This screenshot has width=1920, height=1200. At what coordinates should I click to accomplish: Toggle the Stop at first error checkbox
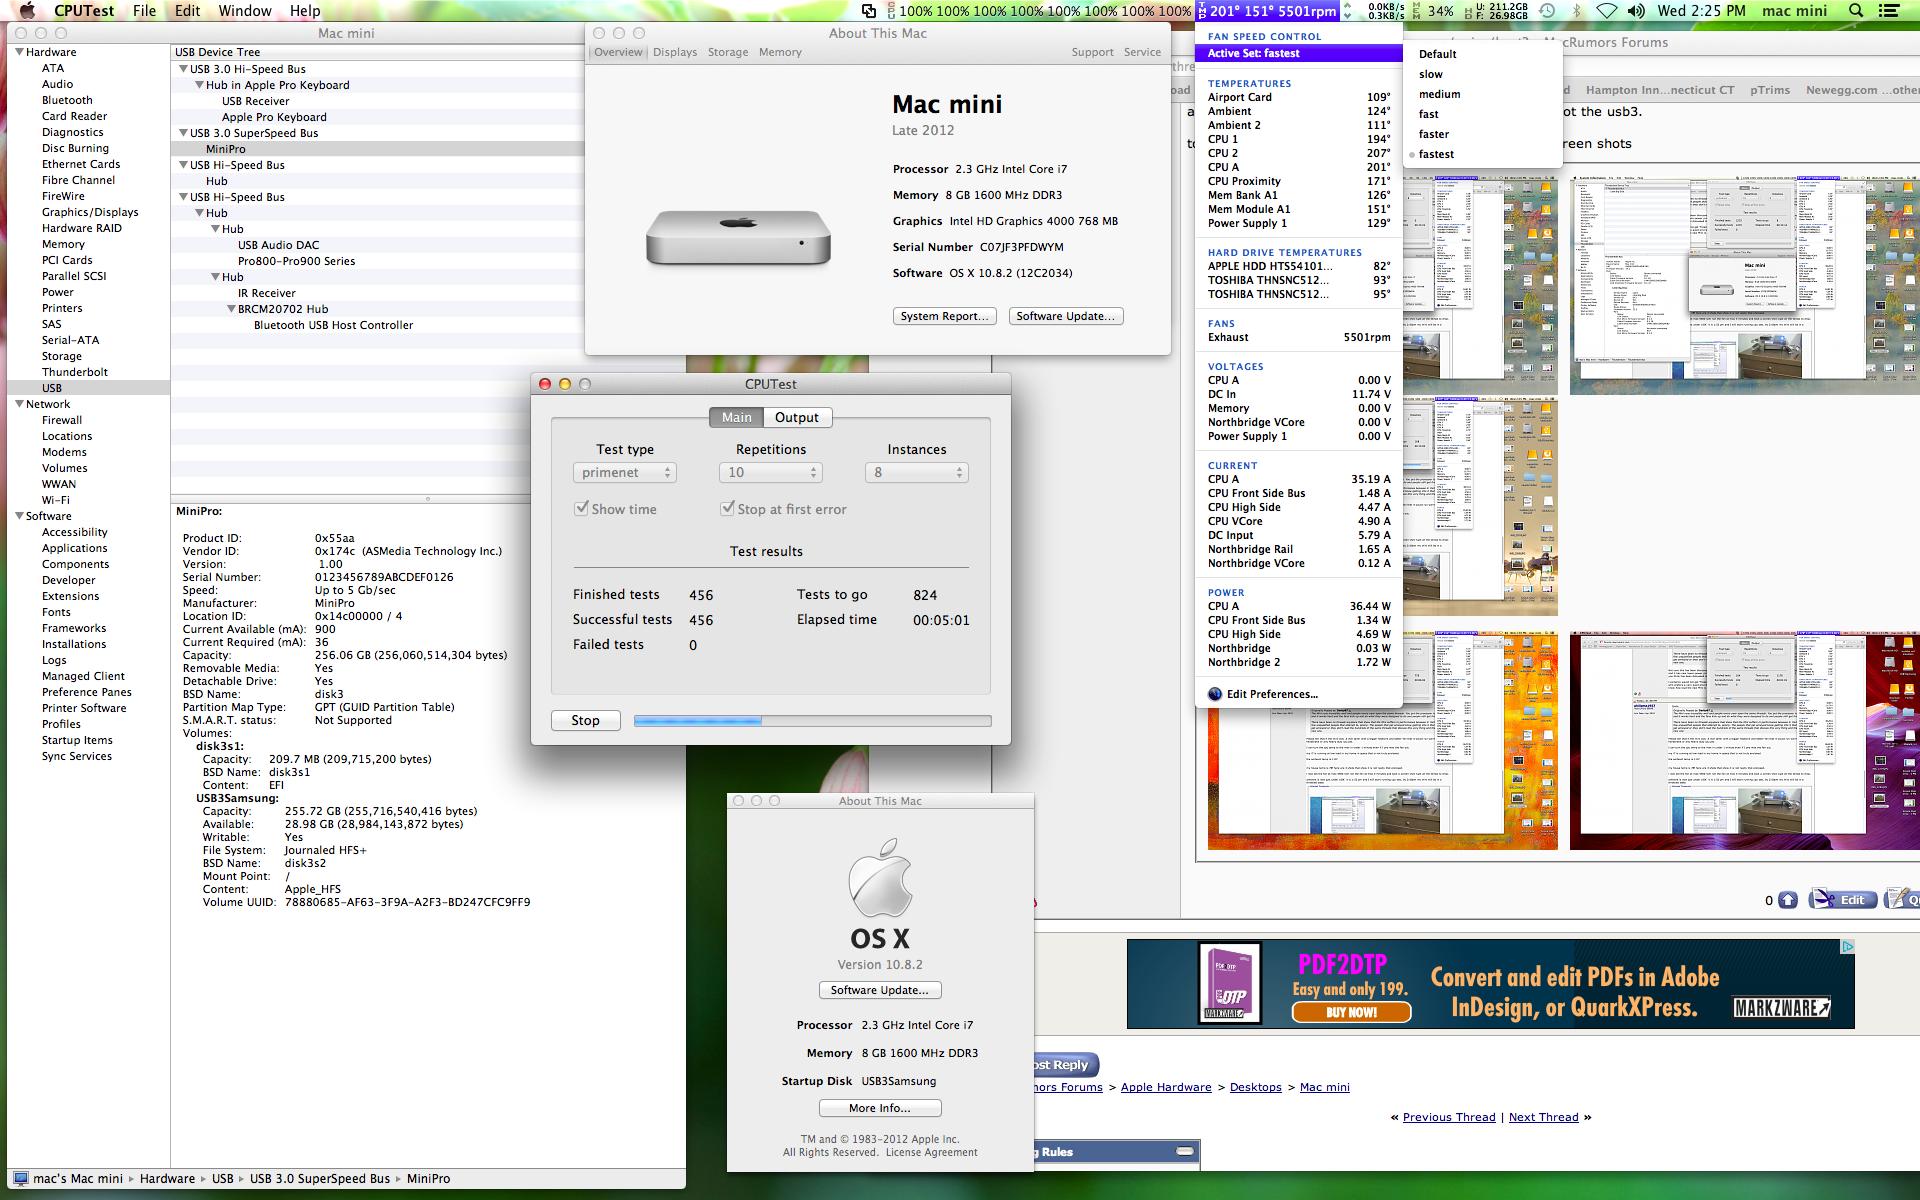click(728, 509)
